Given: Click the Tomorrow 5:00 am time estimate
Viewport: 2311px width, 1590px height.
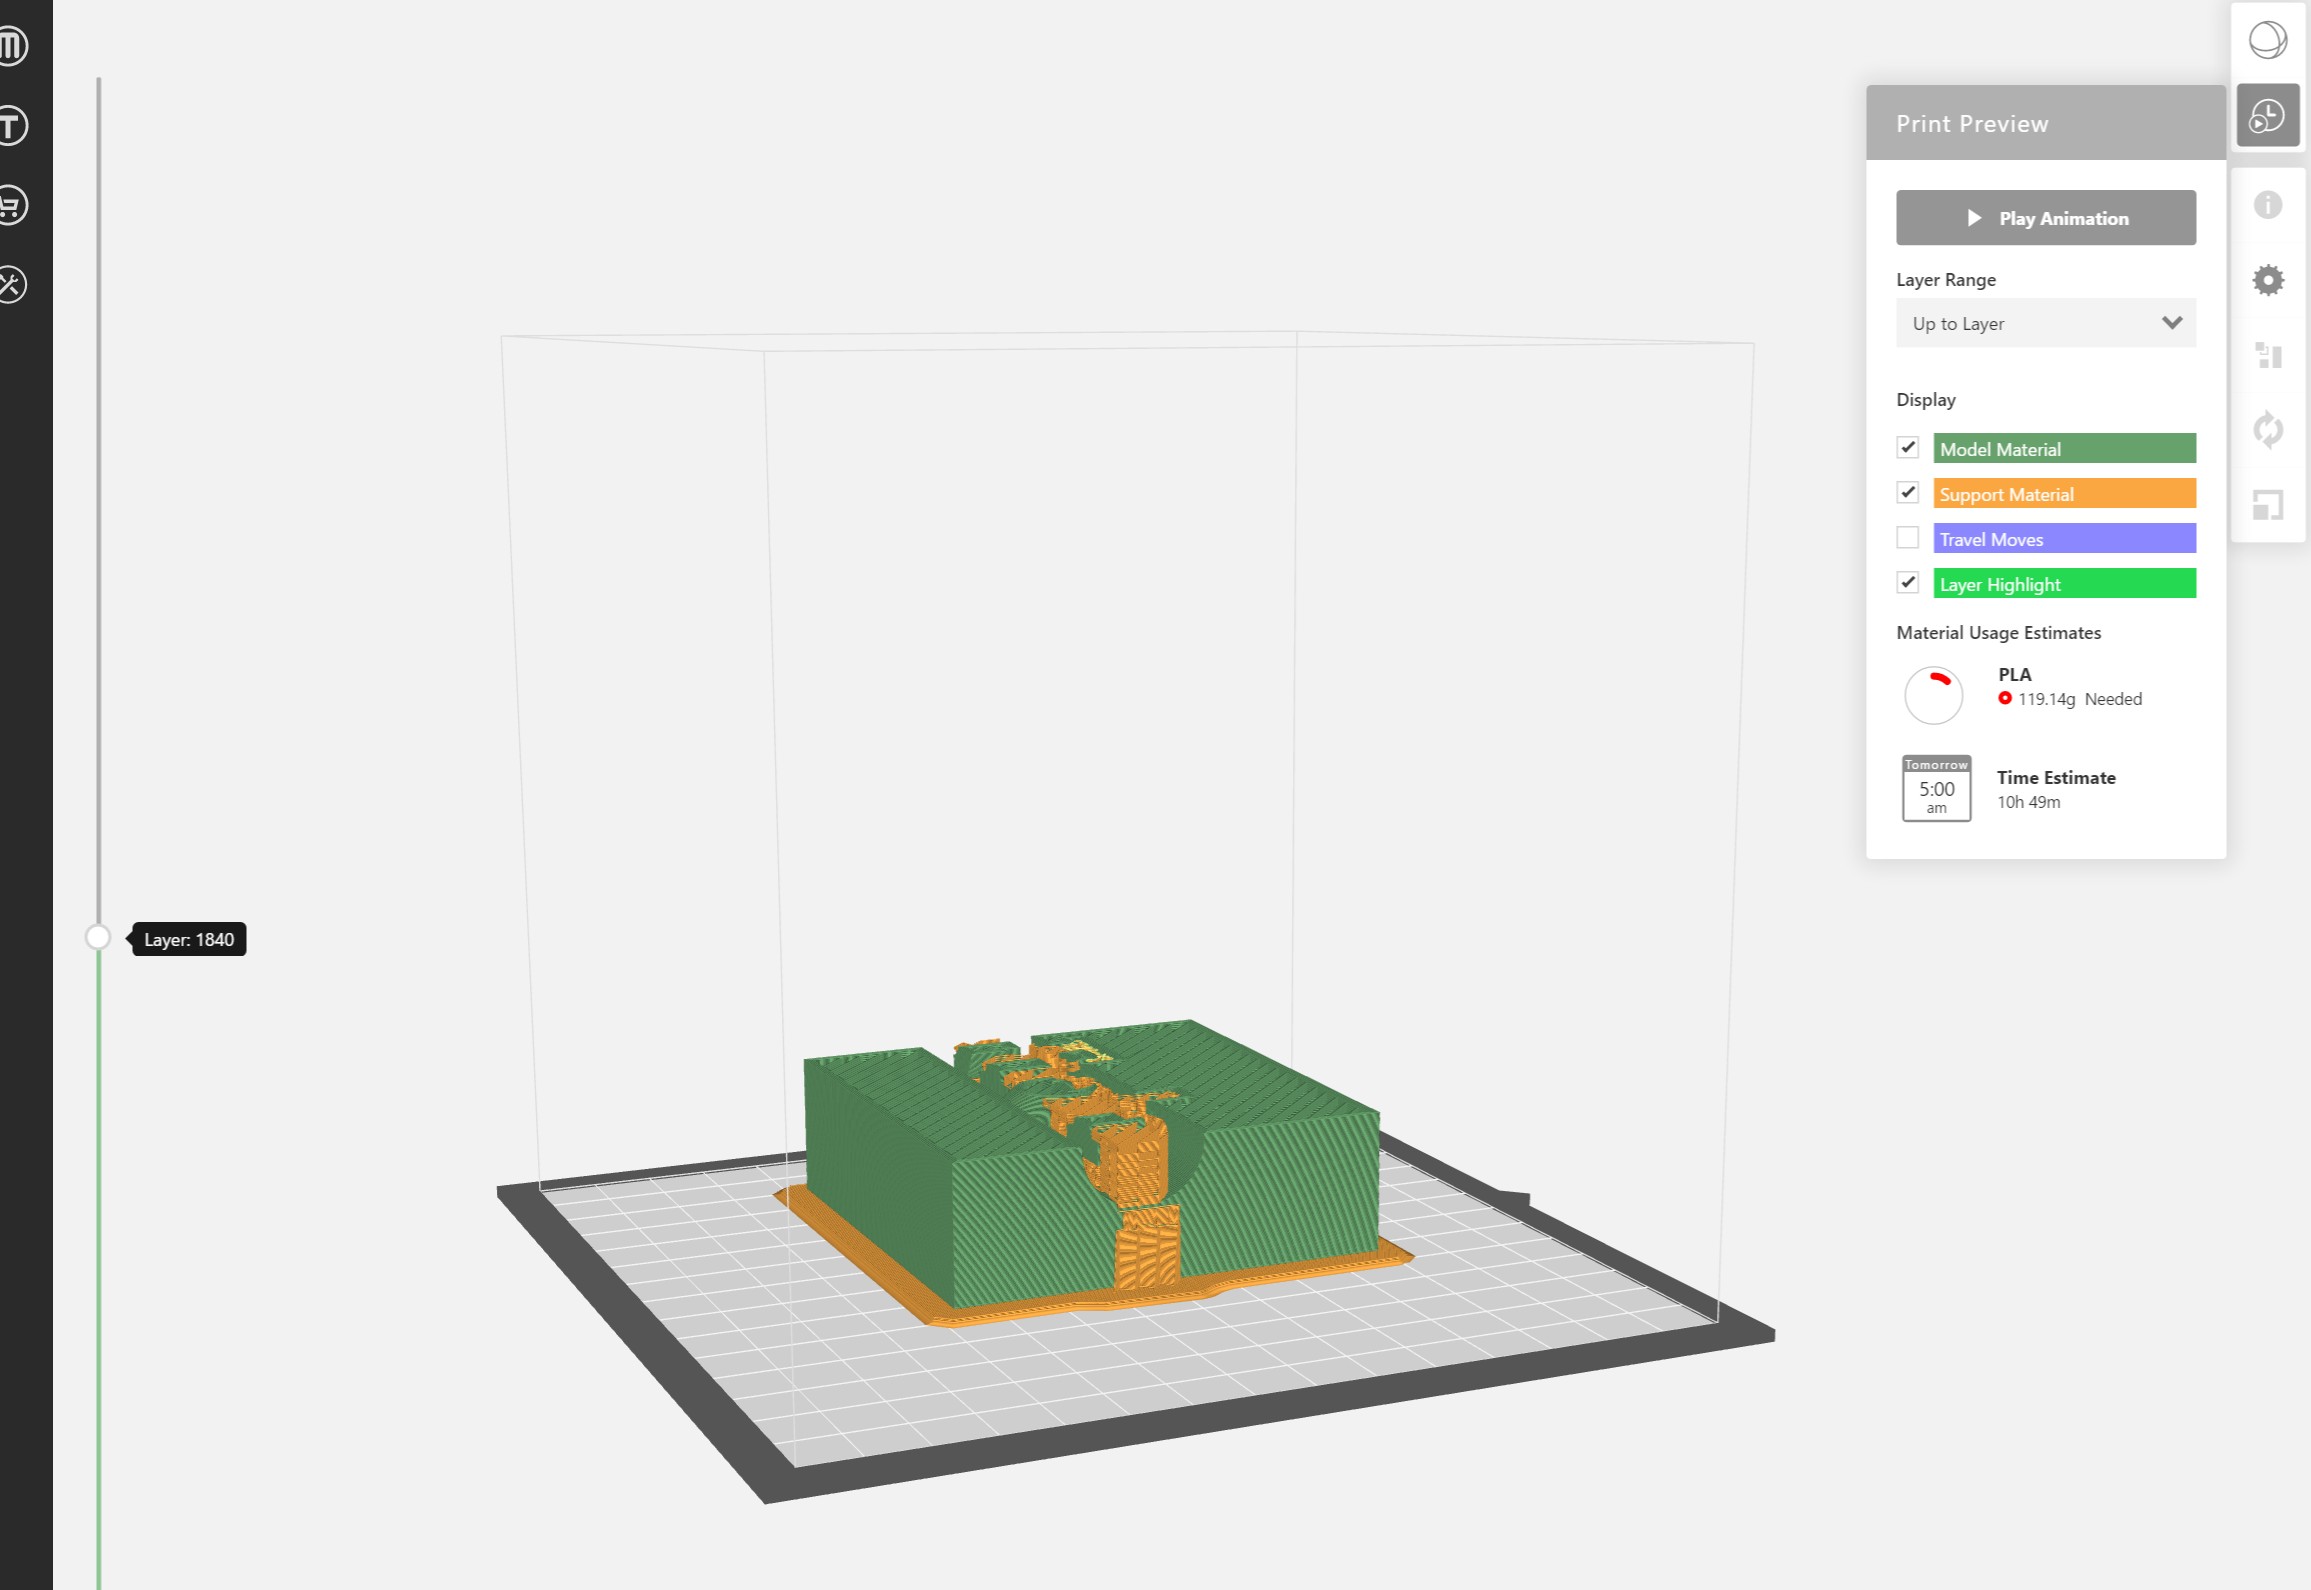Looking at the screenshot, I should [1935, 789].
